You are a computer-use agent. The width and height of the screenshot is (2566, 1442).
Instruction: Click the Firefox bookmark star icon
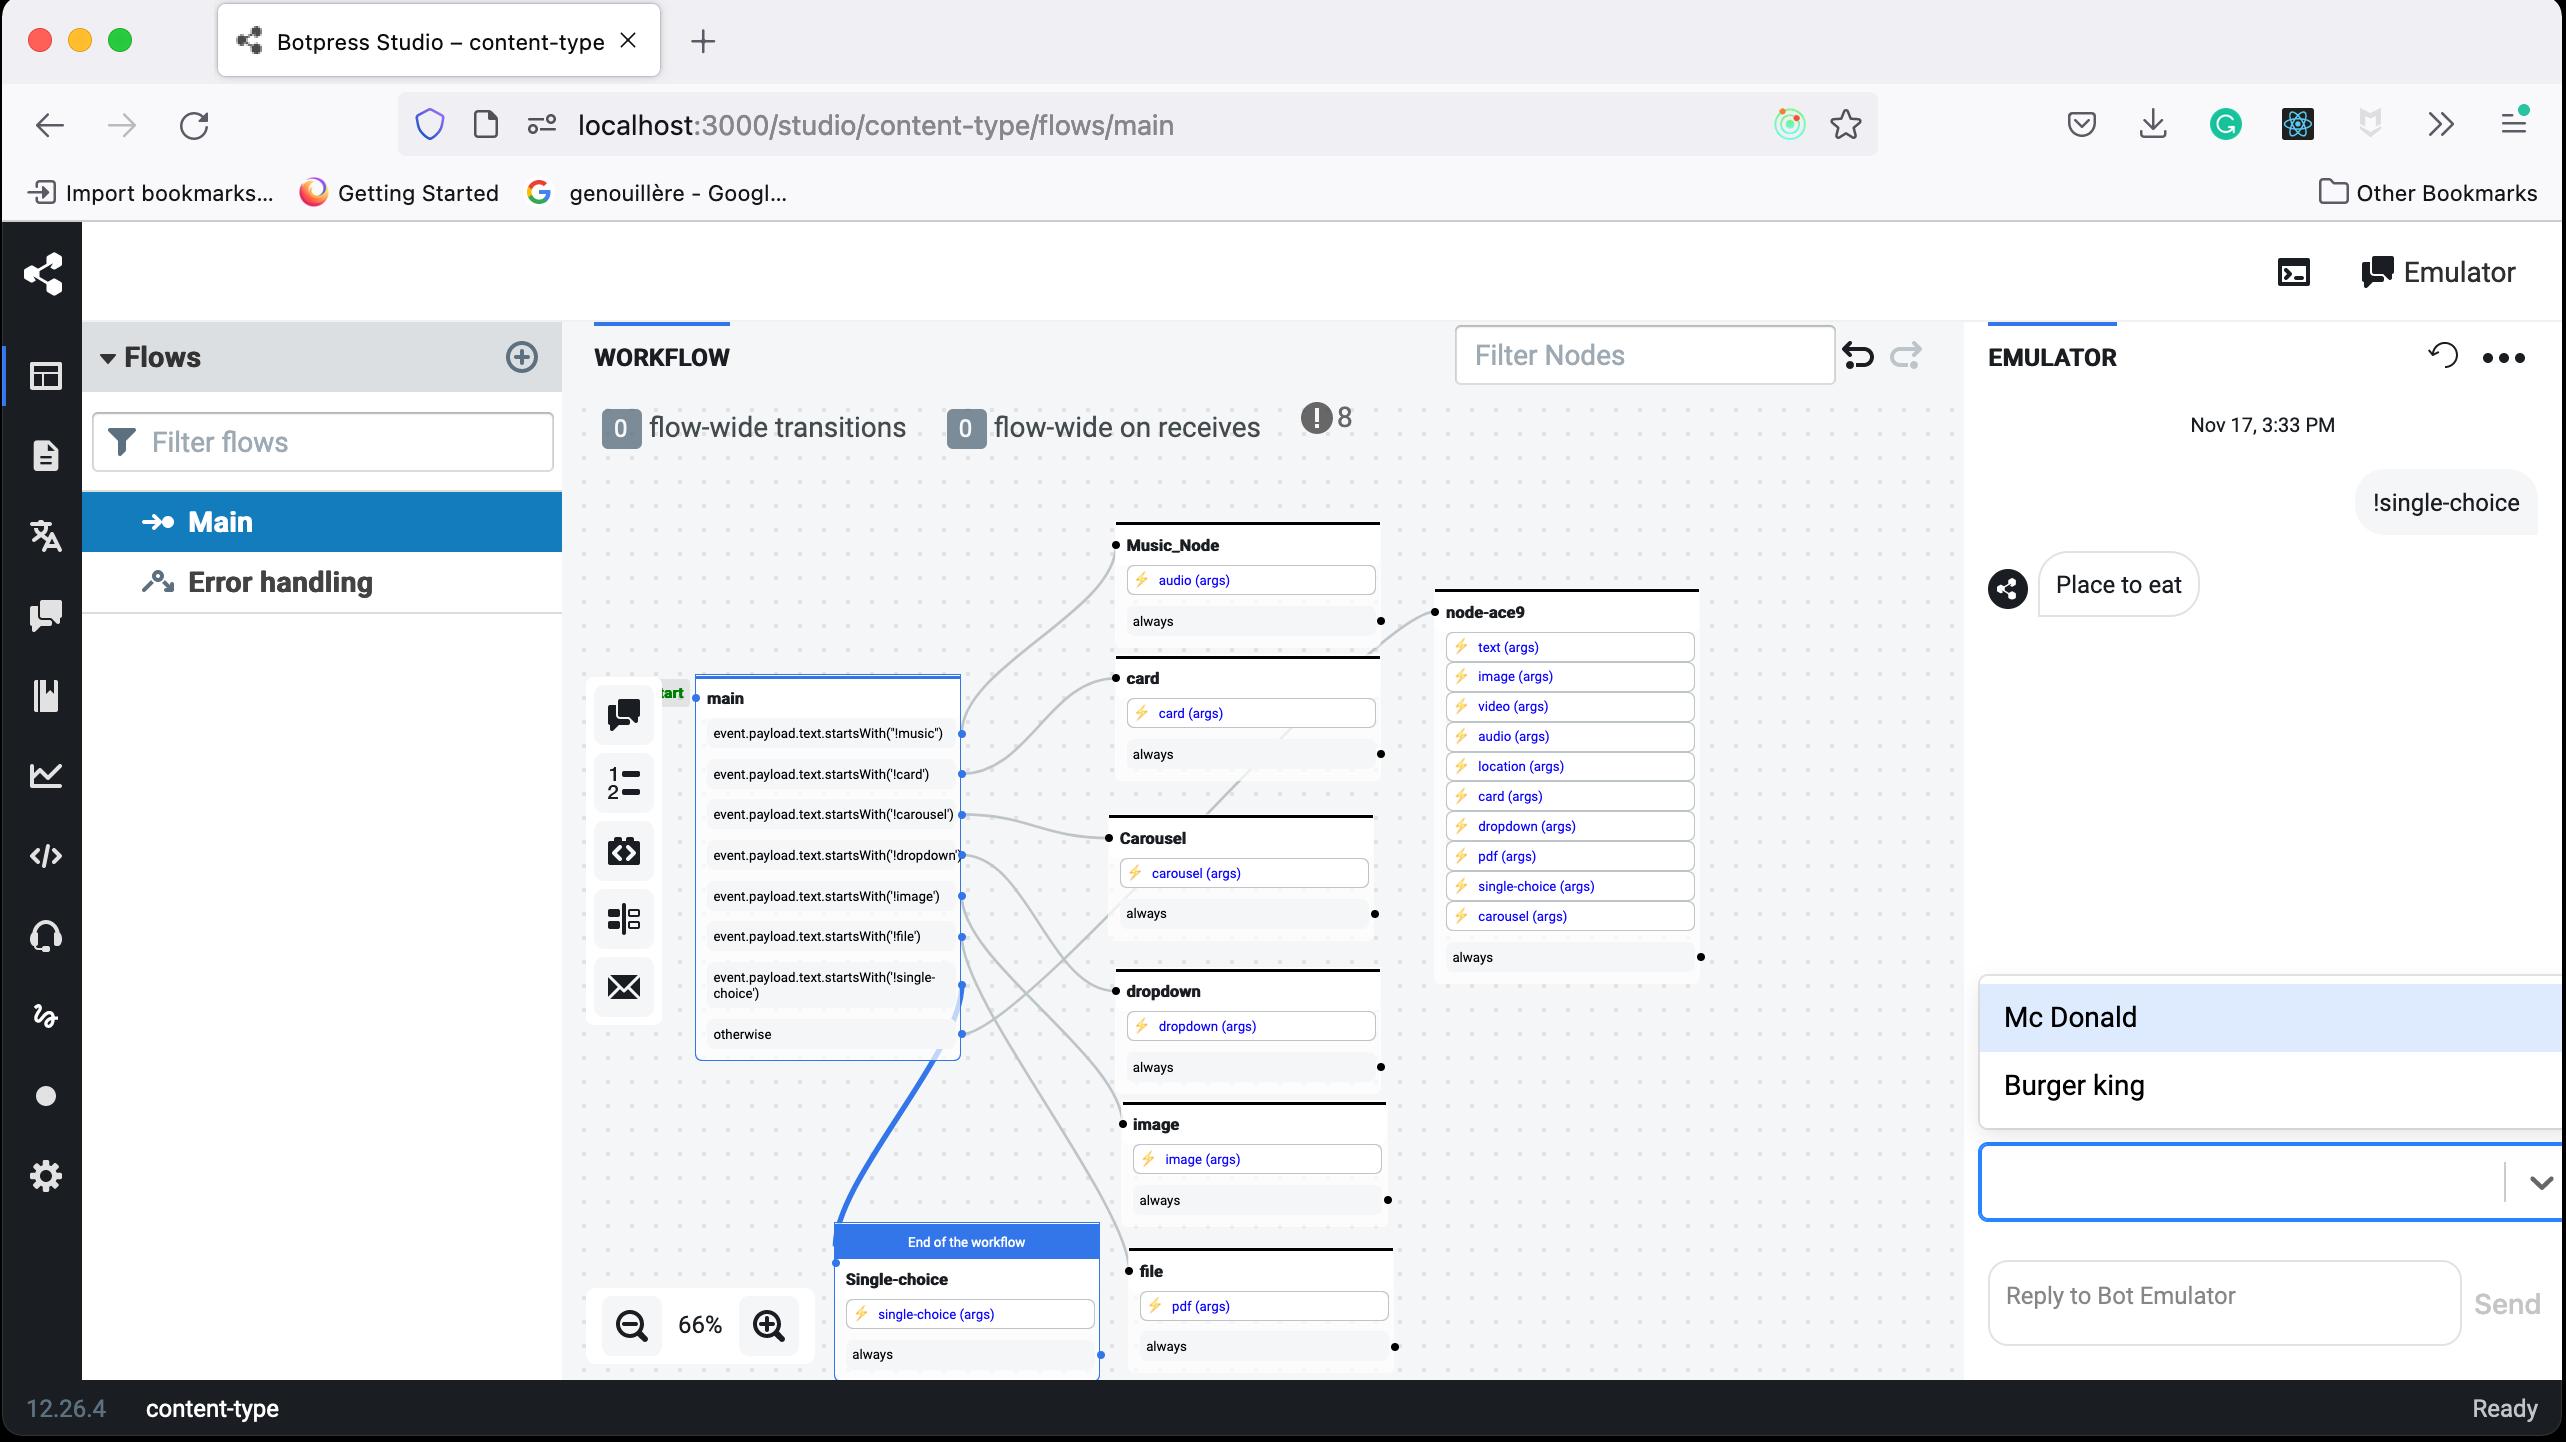1845,125
